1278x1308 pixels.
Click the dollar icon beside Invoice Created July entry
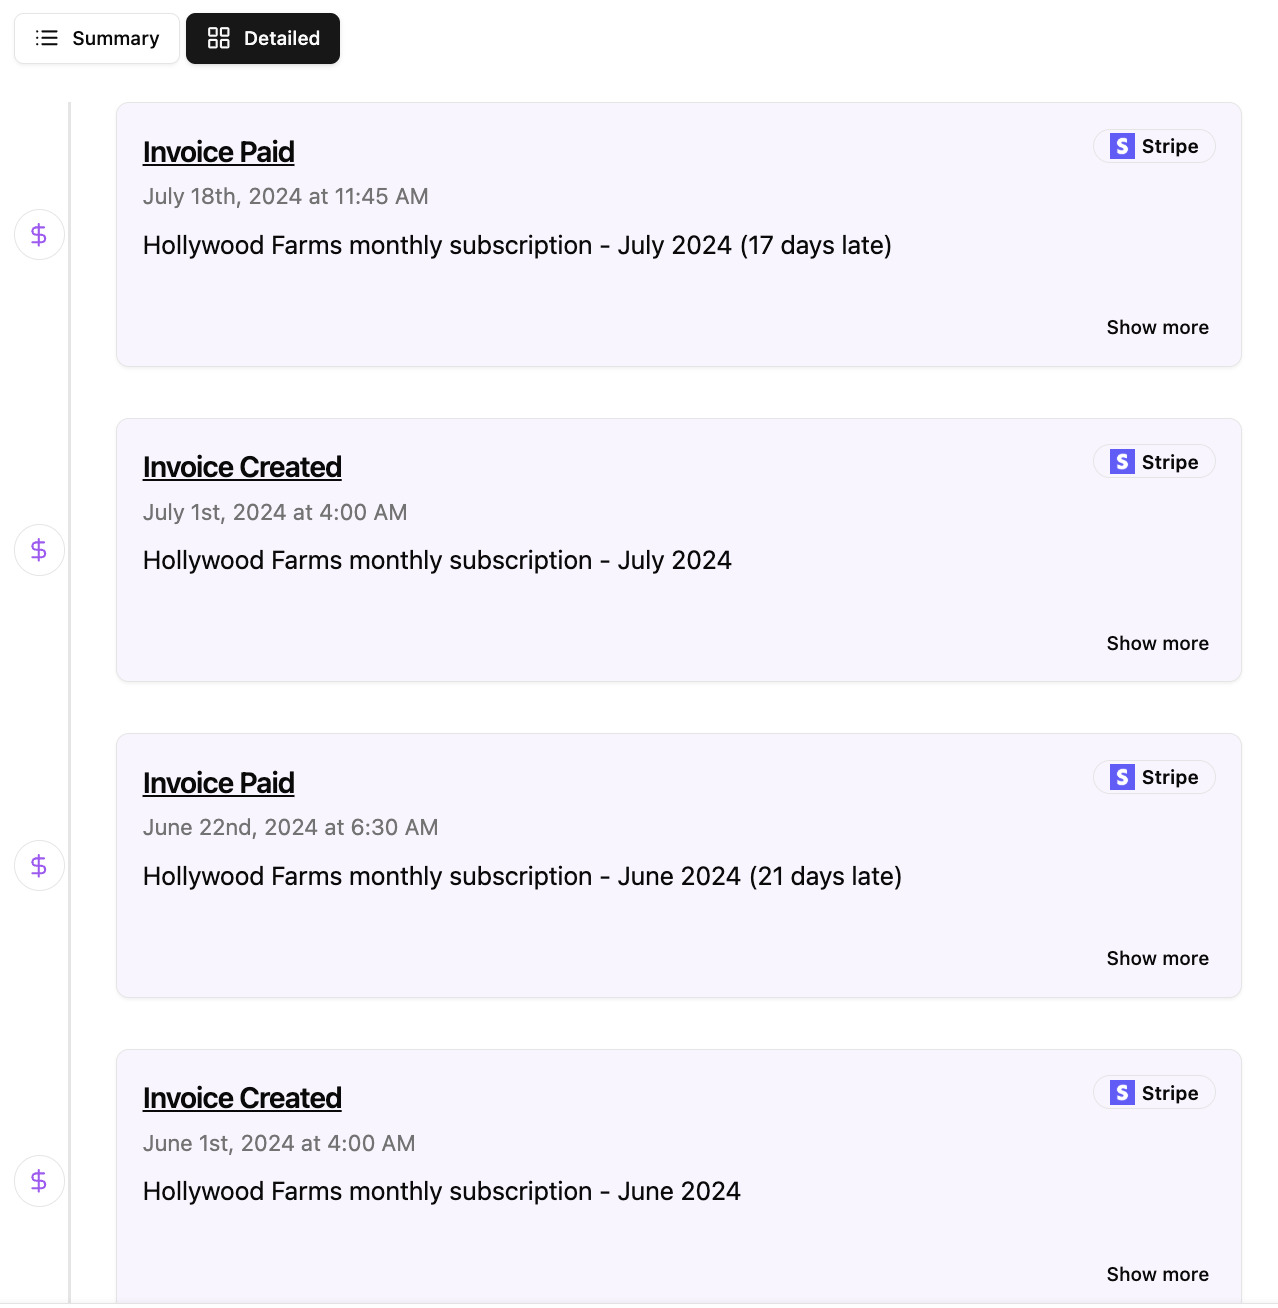coord(38,549)
